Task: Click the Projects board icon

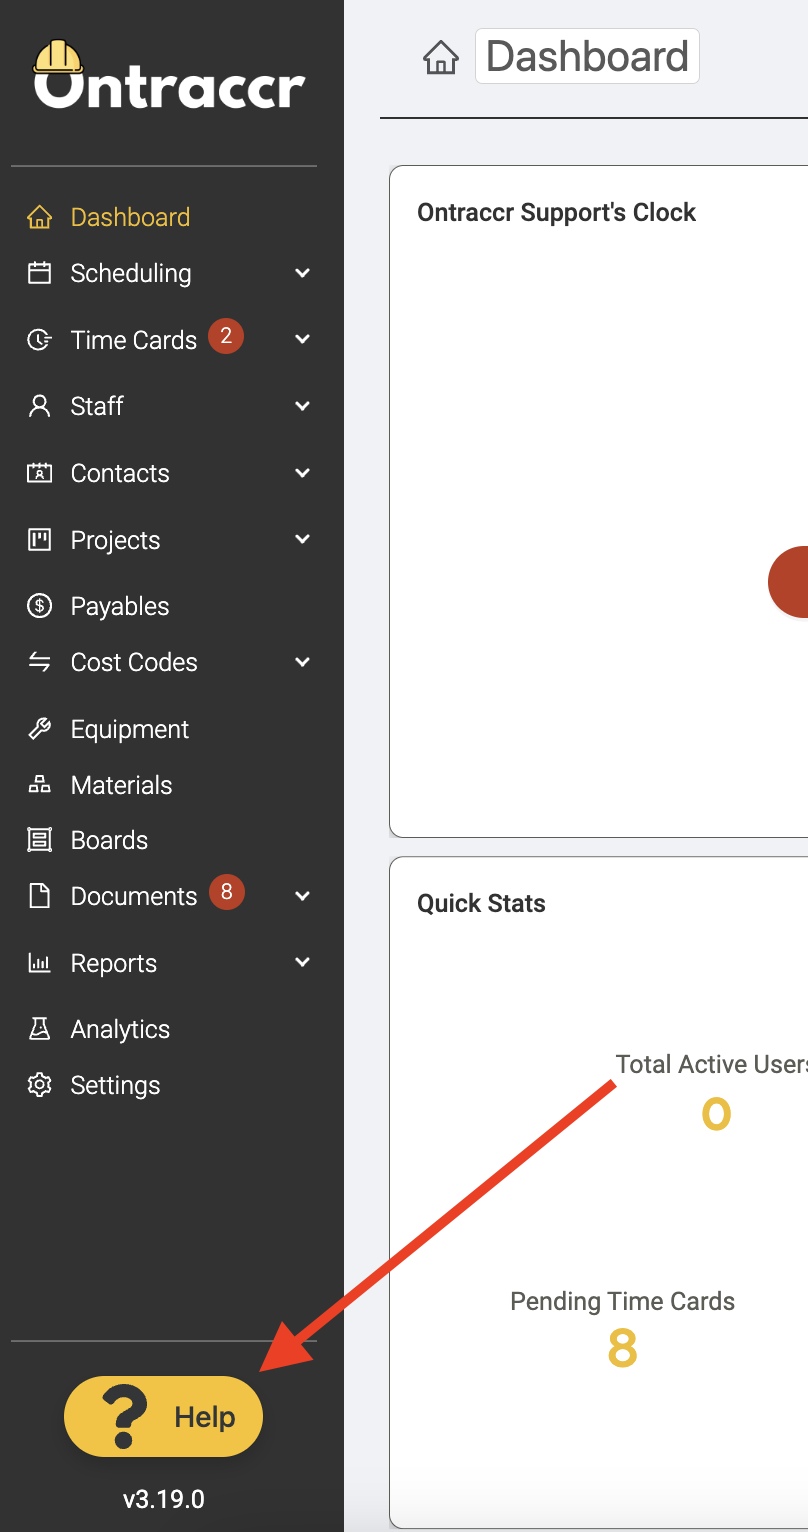Action: click(39, 540)
